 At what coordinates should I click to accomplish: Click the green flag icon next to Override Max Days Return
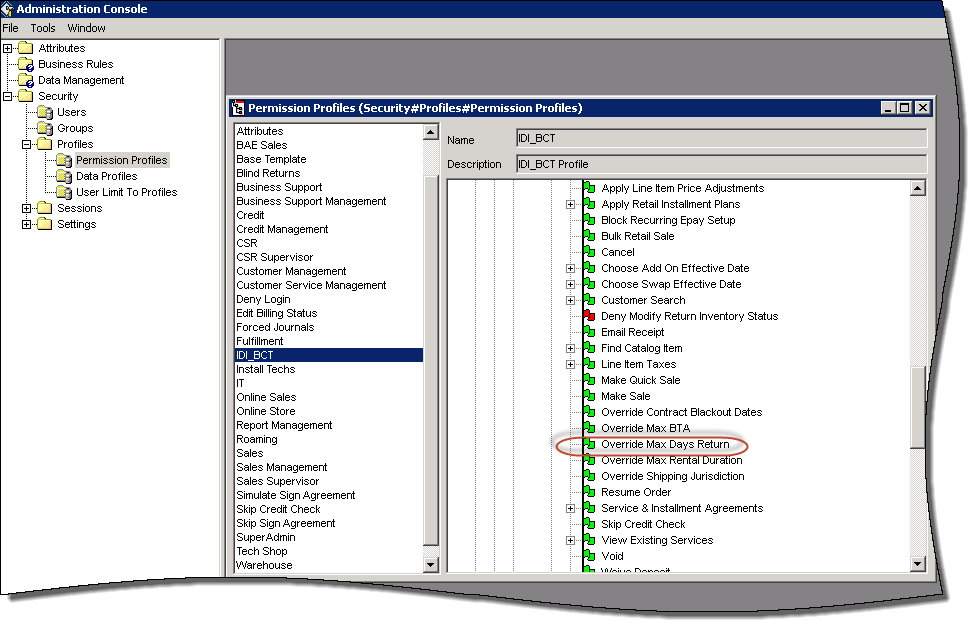589,444
